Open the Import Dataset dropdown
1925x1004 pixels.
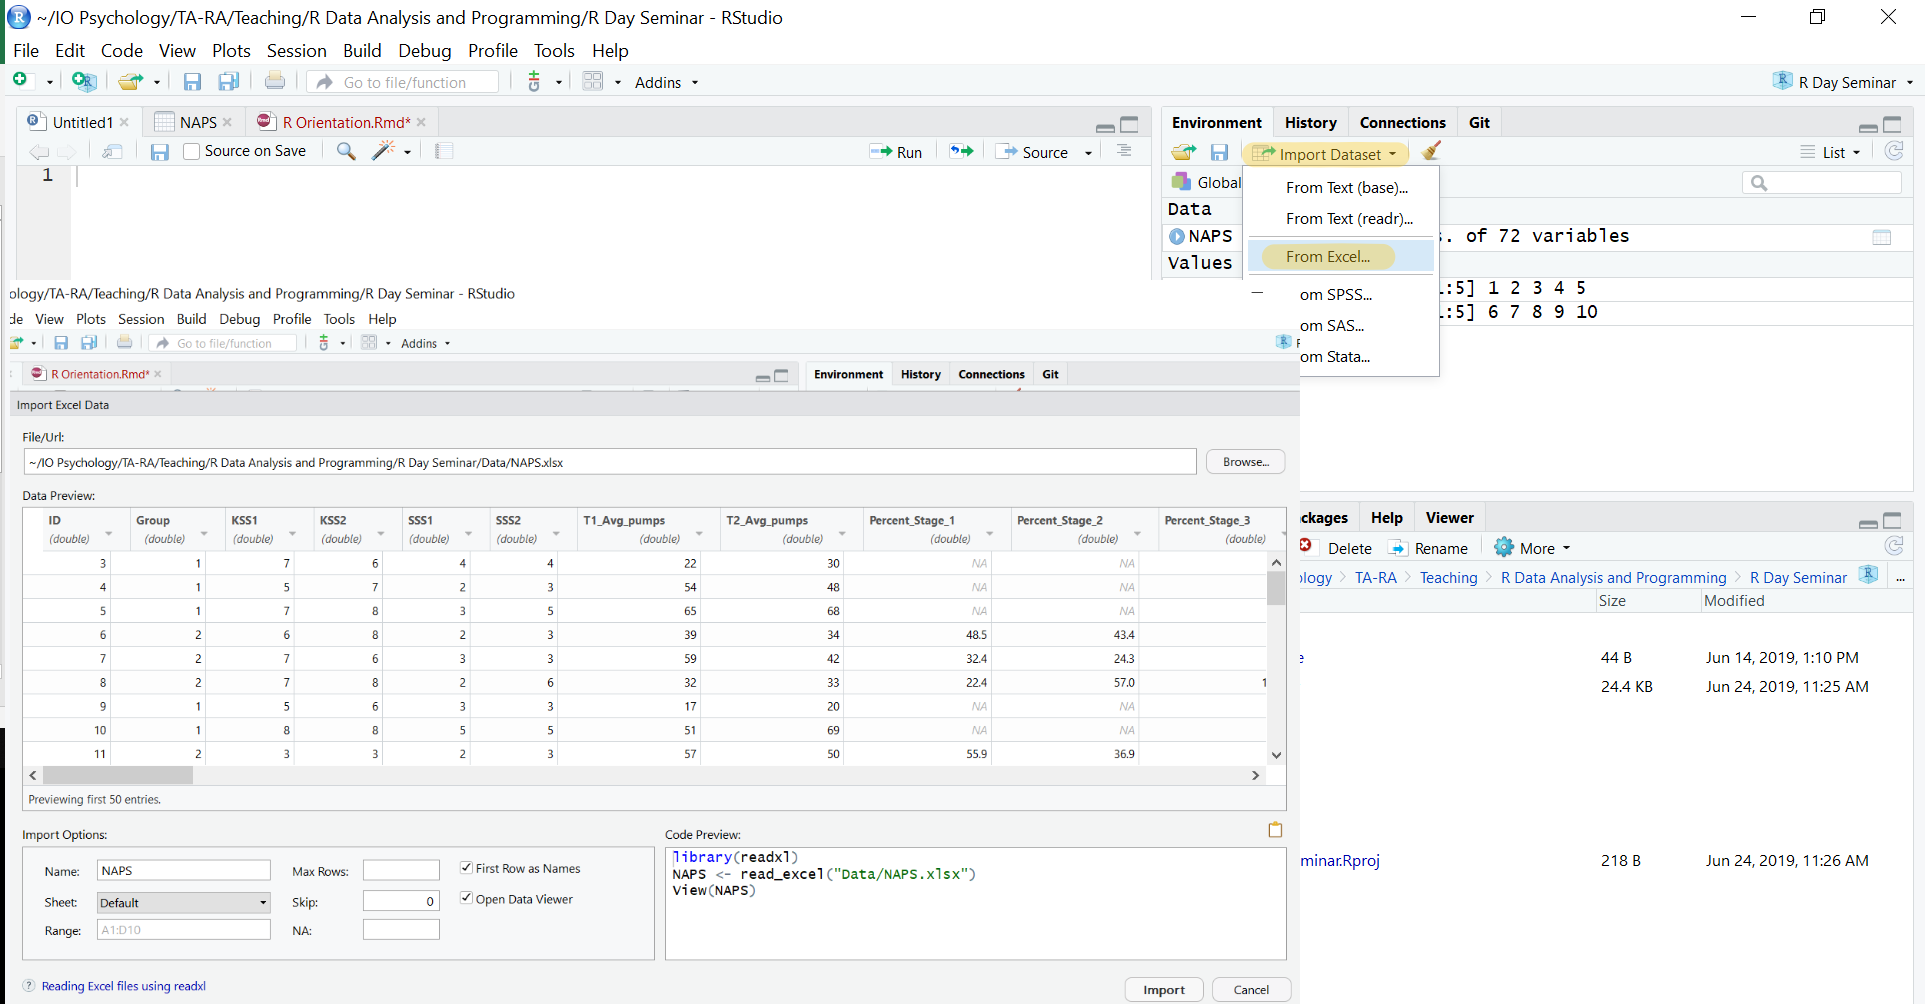pos(1326,154)
